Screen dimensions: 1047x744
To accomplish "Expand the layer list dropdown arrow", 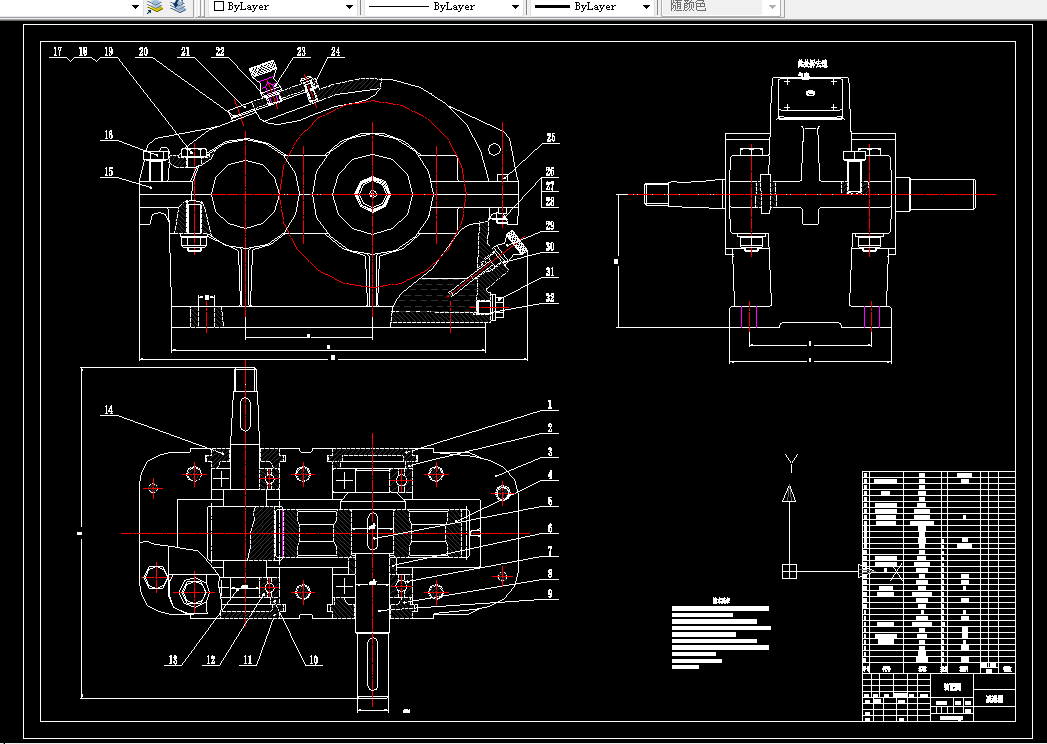I will point(136,7).
